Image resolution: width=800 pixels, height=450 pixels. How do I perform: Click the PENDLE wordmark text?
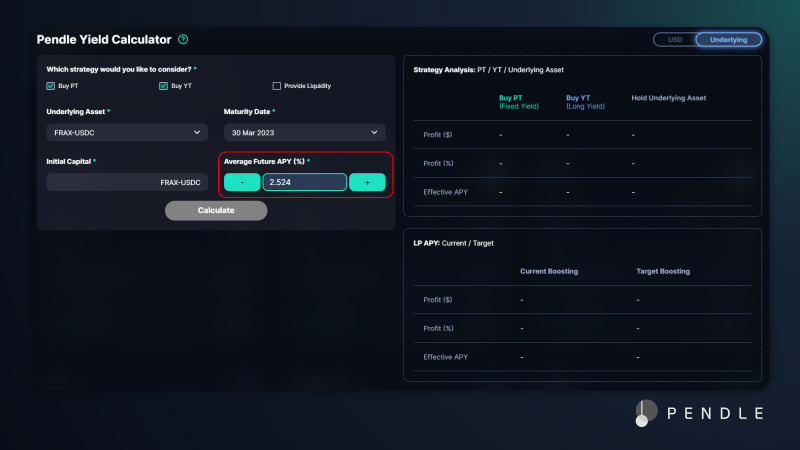pos(718,413)
